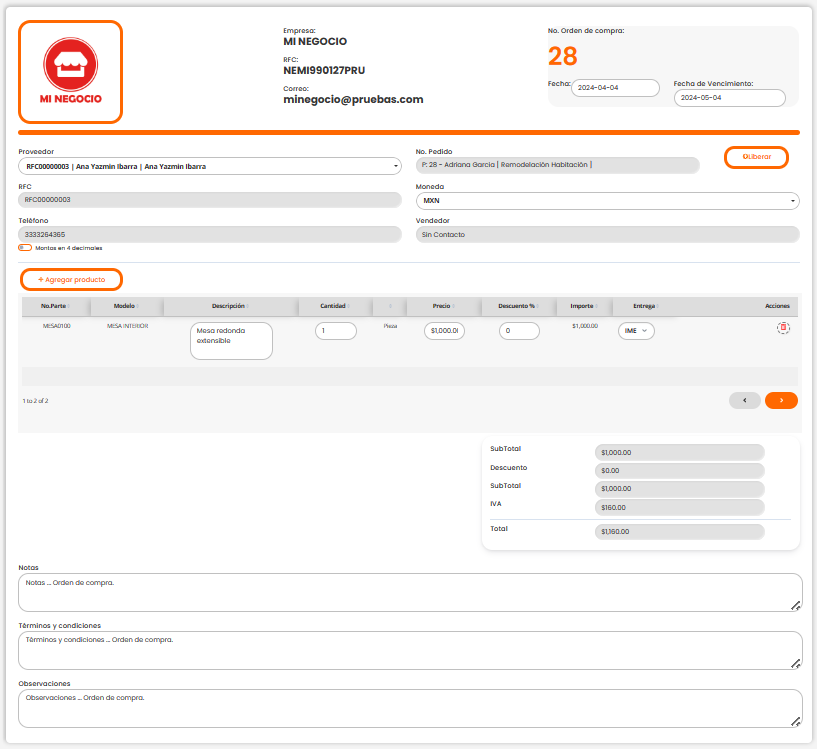Click the Cantidad column header
The image size is (817, 749).
point(333,306)
